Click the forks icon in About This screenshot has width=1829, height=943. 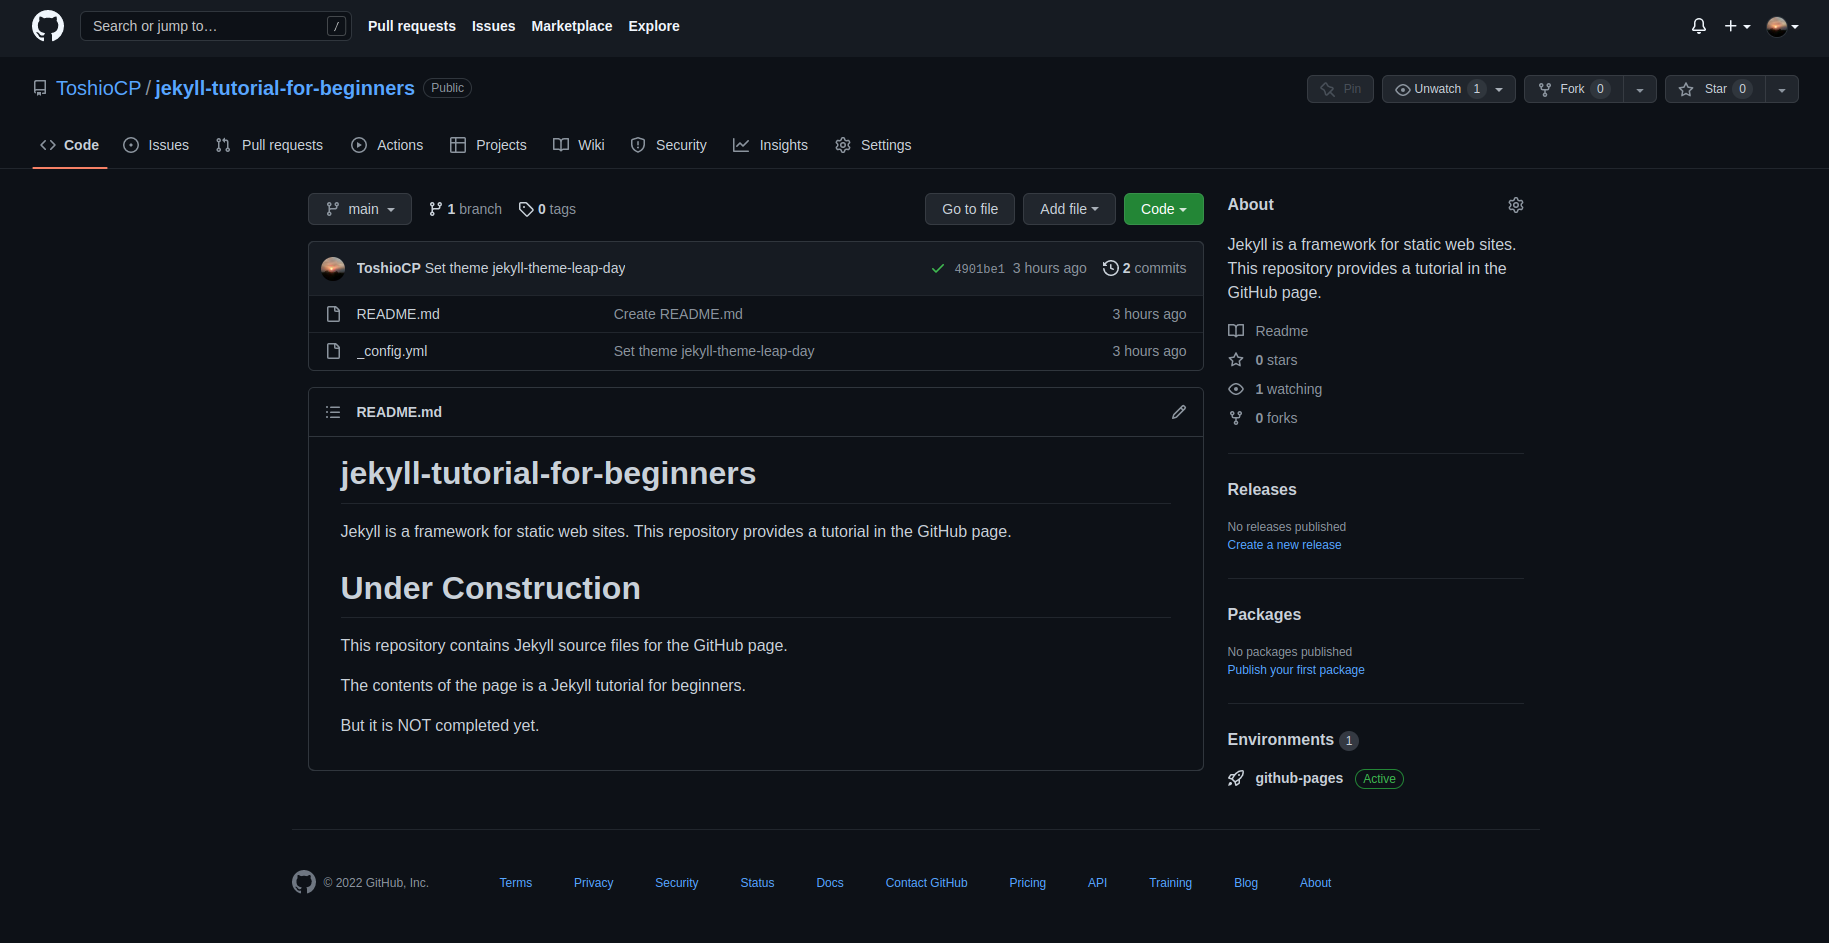click(x=1236, y=418)
